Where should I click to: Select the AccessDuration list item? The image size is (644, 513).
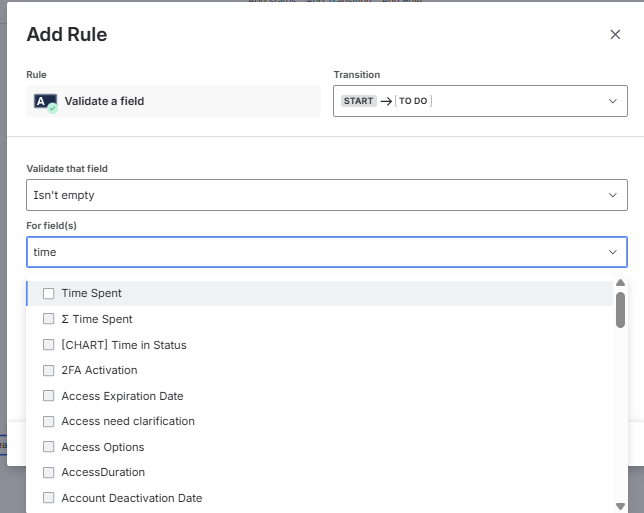(103, 472)
